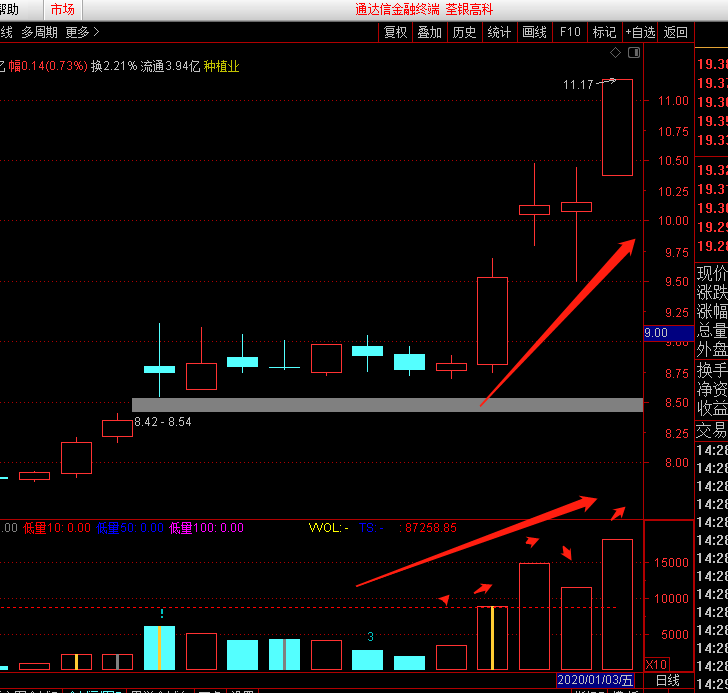Toggle the side panel layout icon

coord(634,52)
